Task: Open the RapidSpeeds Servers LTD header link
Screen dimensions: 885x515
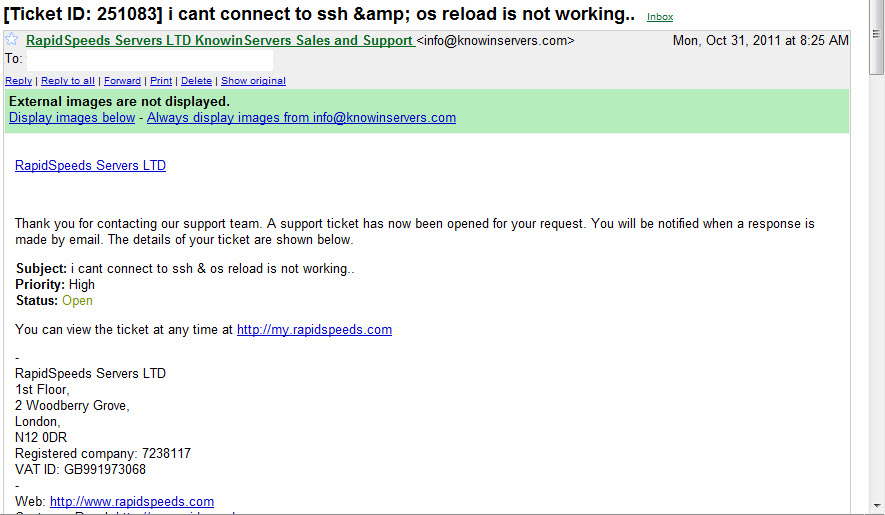Action: (90, 165)
